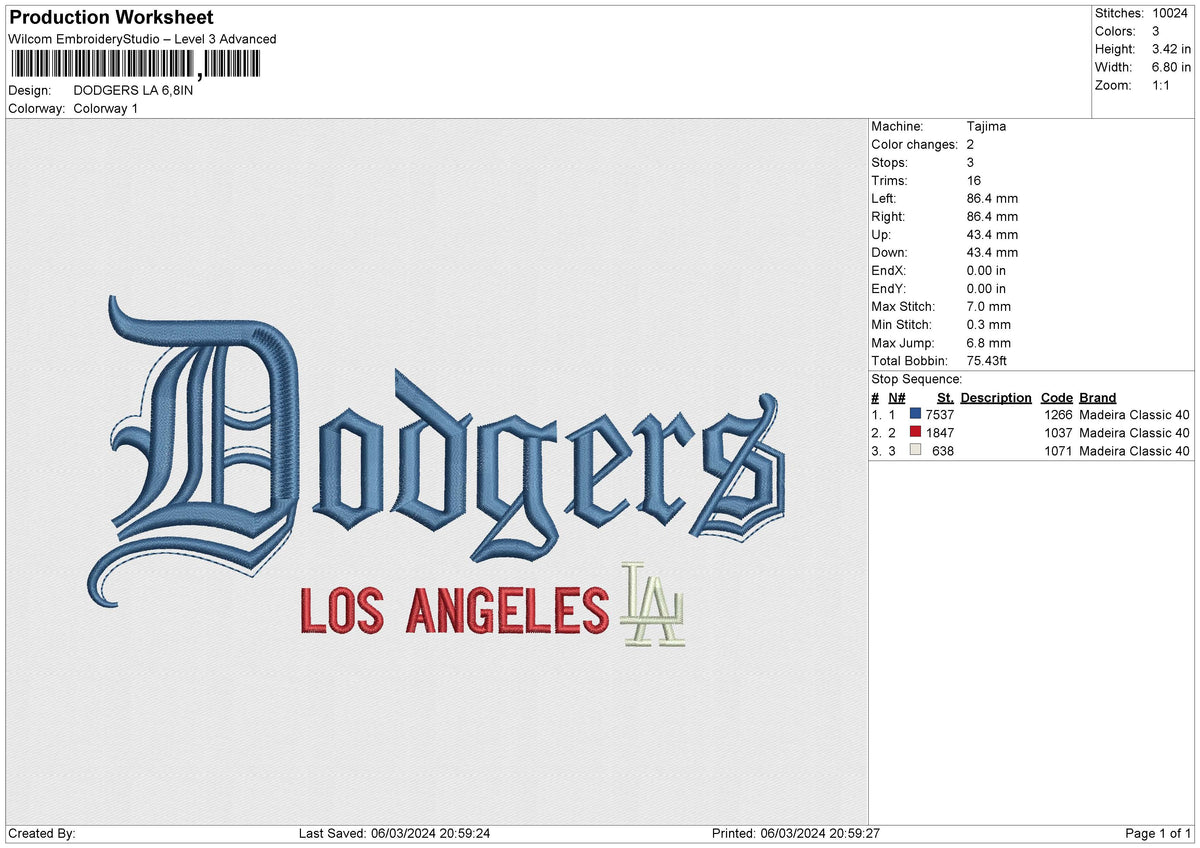1200x848 pixels.
Task: Click the Colors value 3 in the header
Action: (x=1156, y=31)
